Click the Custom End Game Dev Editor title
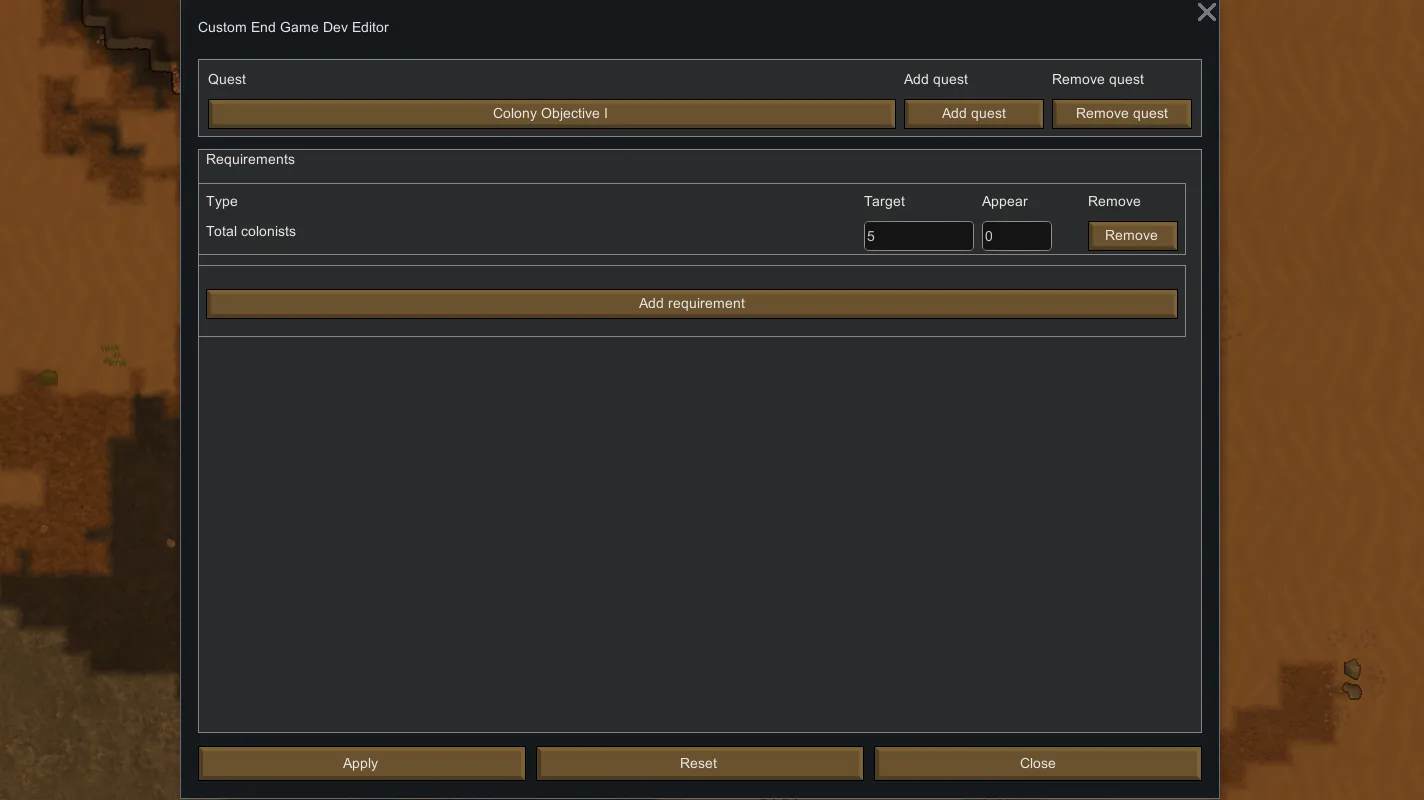Image resolution: width=1424 pixels, height=800 pixels. click(293, 27)
